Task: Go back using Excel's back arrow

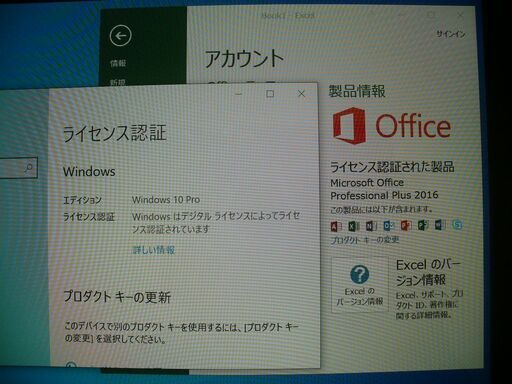Action: (120, 36)
